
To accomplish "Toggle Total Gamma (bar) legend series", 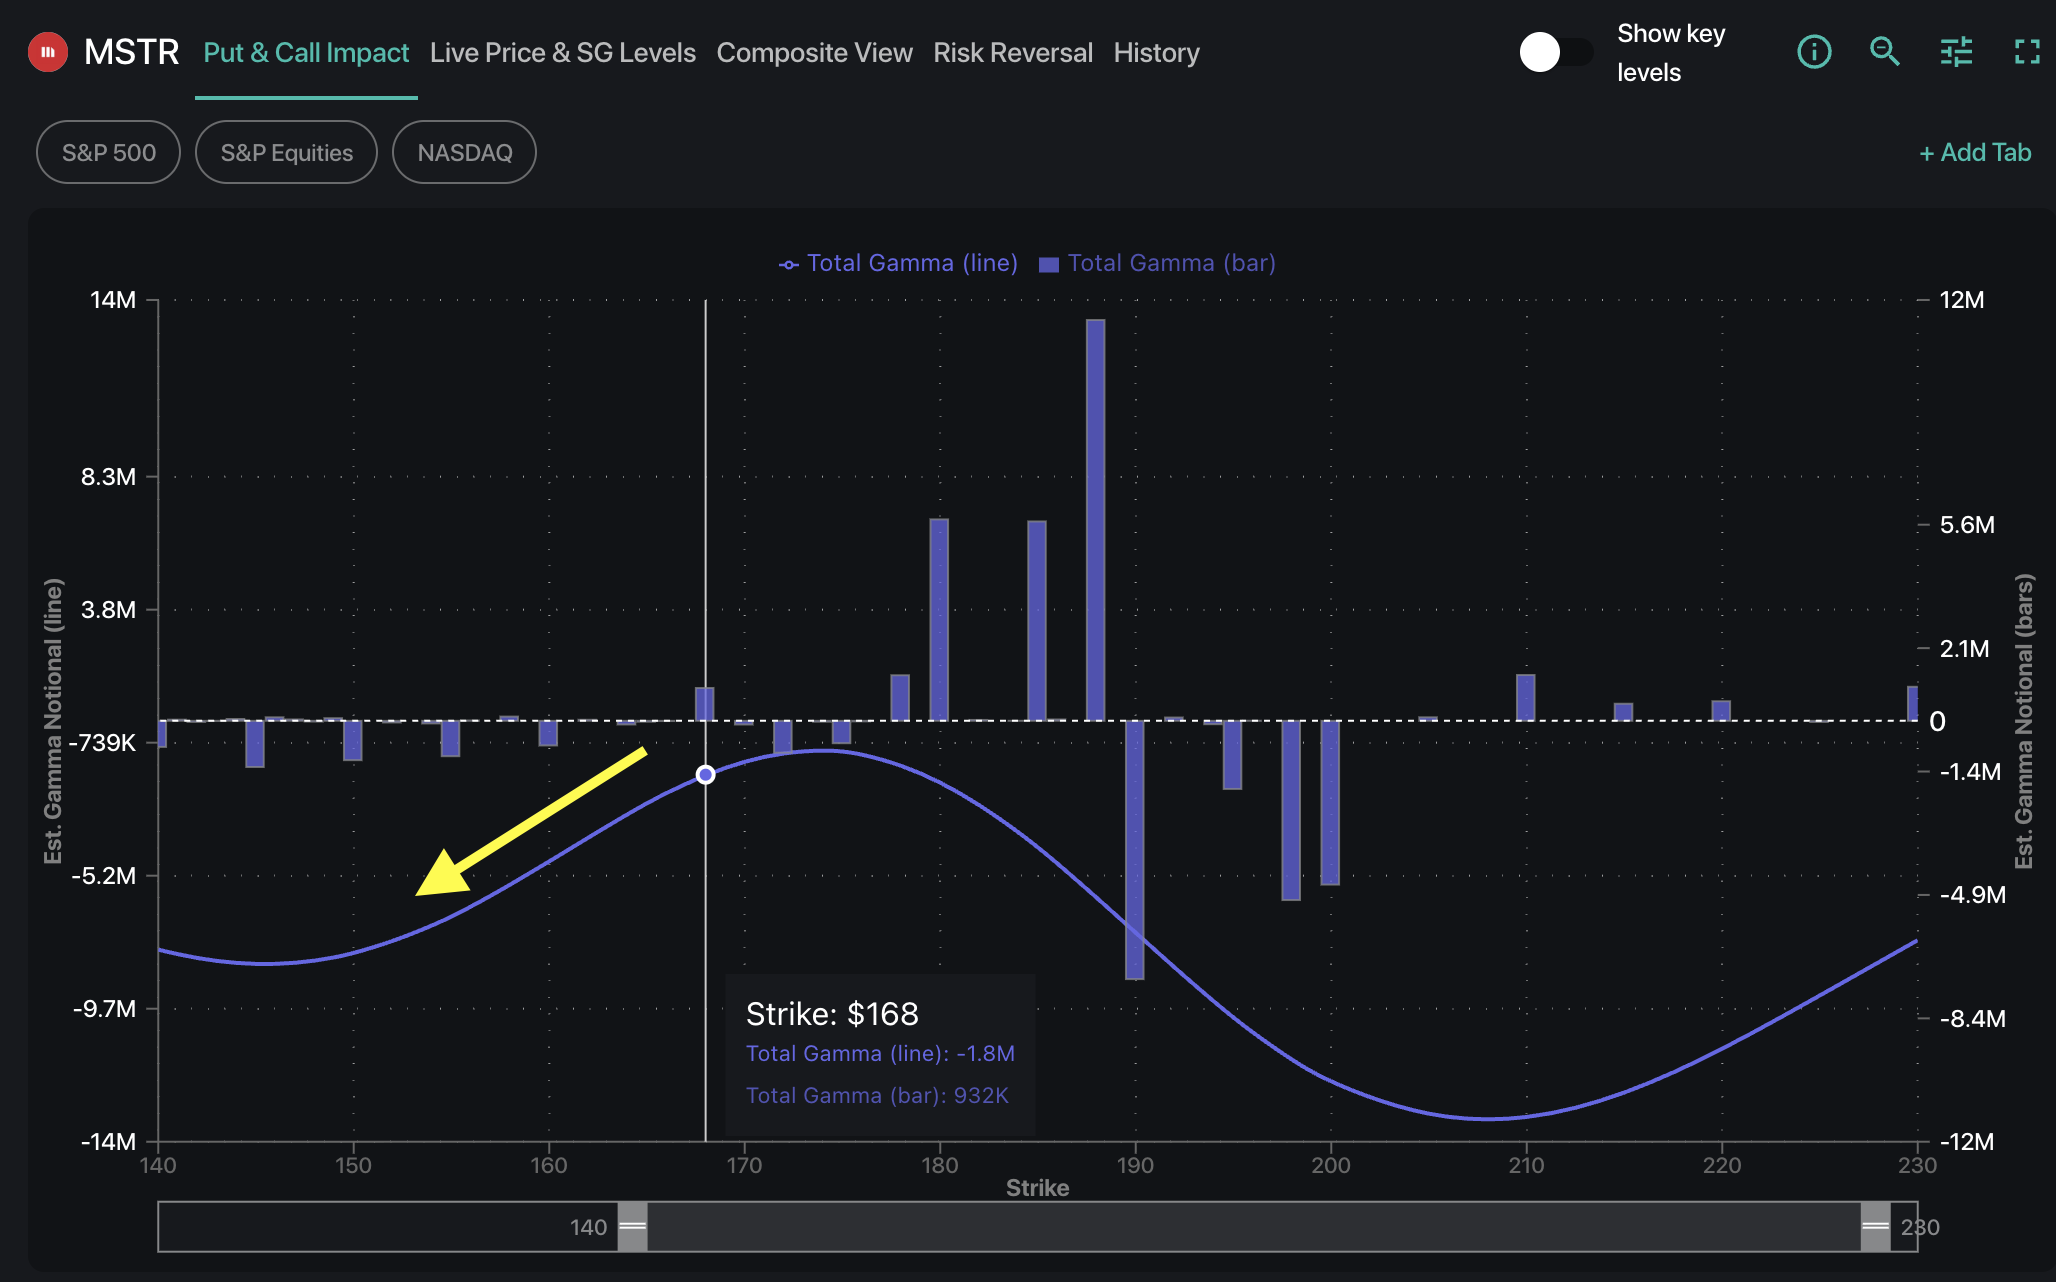I will (1158, 263).
